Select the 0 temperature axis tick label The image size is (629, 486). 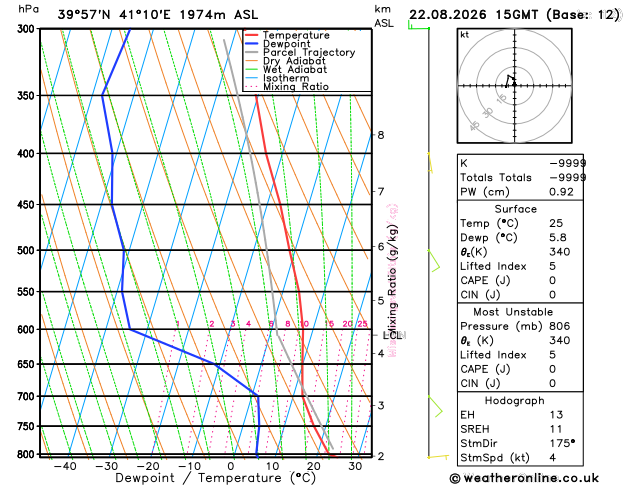coord(231,466)
